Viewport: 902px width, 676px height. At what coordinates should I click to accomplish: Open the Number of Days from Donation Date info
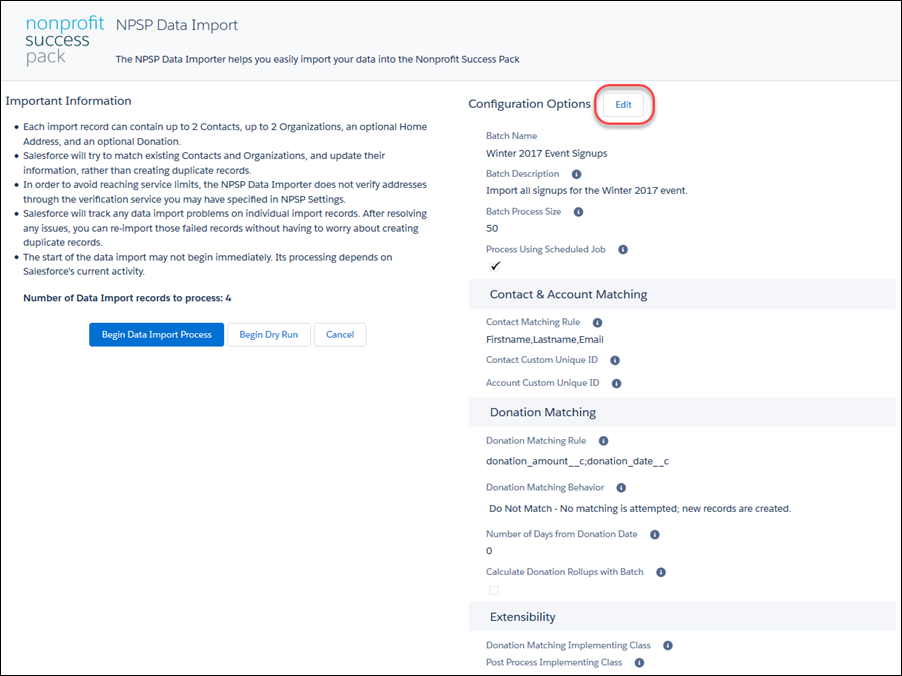655,534
